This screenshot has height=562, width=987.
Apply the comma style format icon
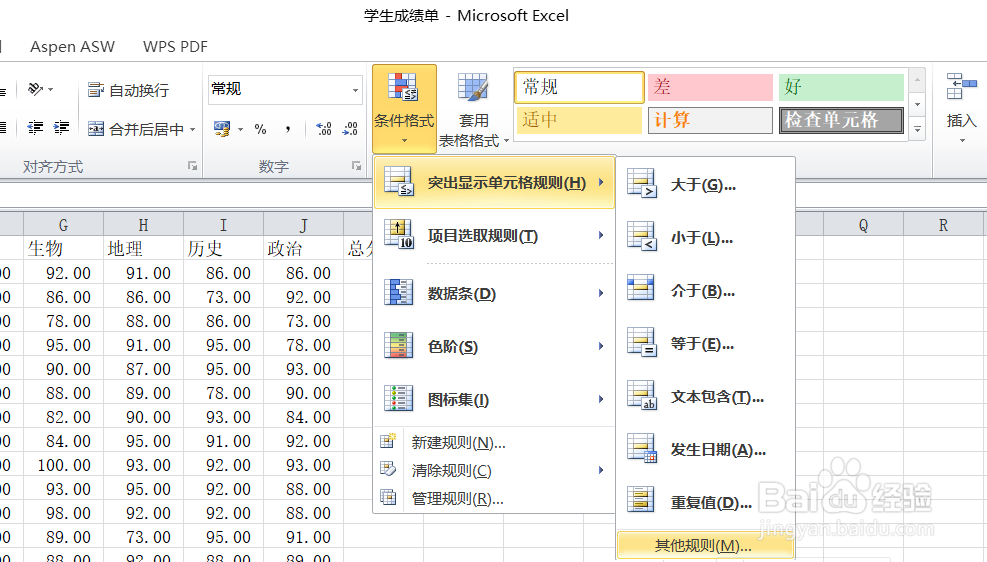point(288,129)
